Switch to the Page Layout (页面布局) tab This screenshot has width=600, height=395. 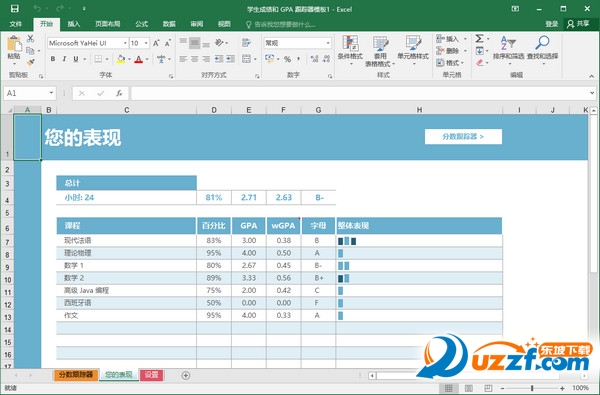coord(108,24)
